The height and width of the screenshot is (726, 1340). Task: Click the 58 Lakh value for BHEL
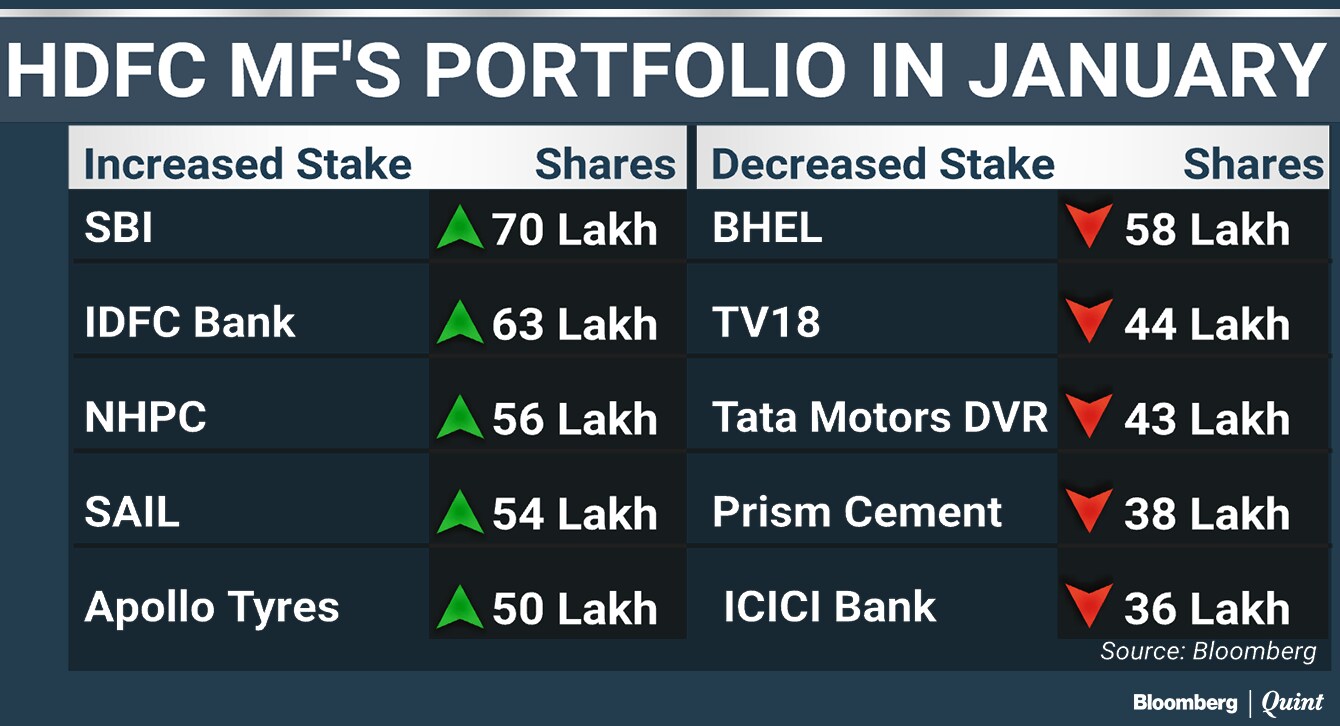coord(1207,230)
